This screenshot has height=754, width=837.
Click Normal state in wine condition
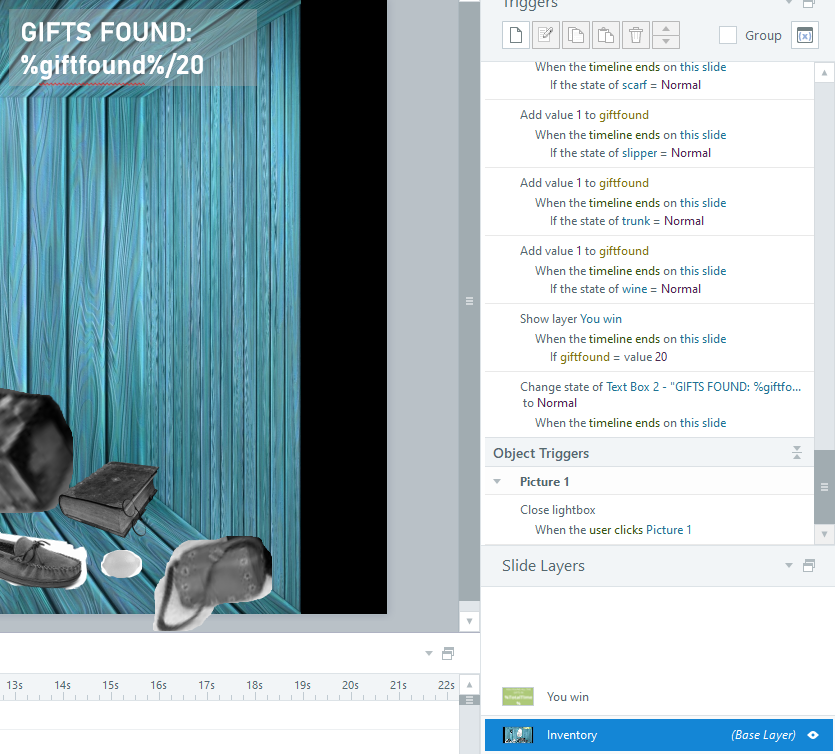click(681, 289)
